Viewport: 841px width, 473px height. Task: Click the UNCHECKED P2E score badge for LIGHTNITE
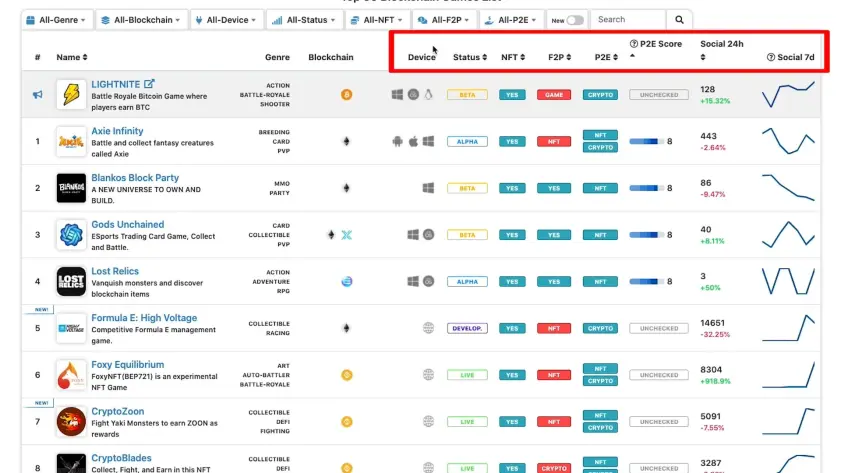point(659,95)
